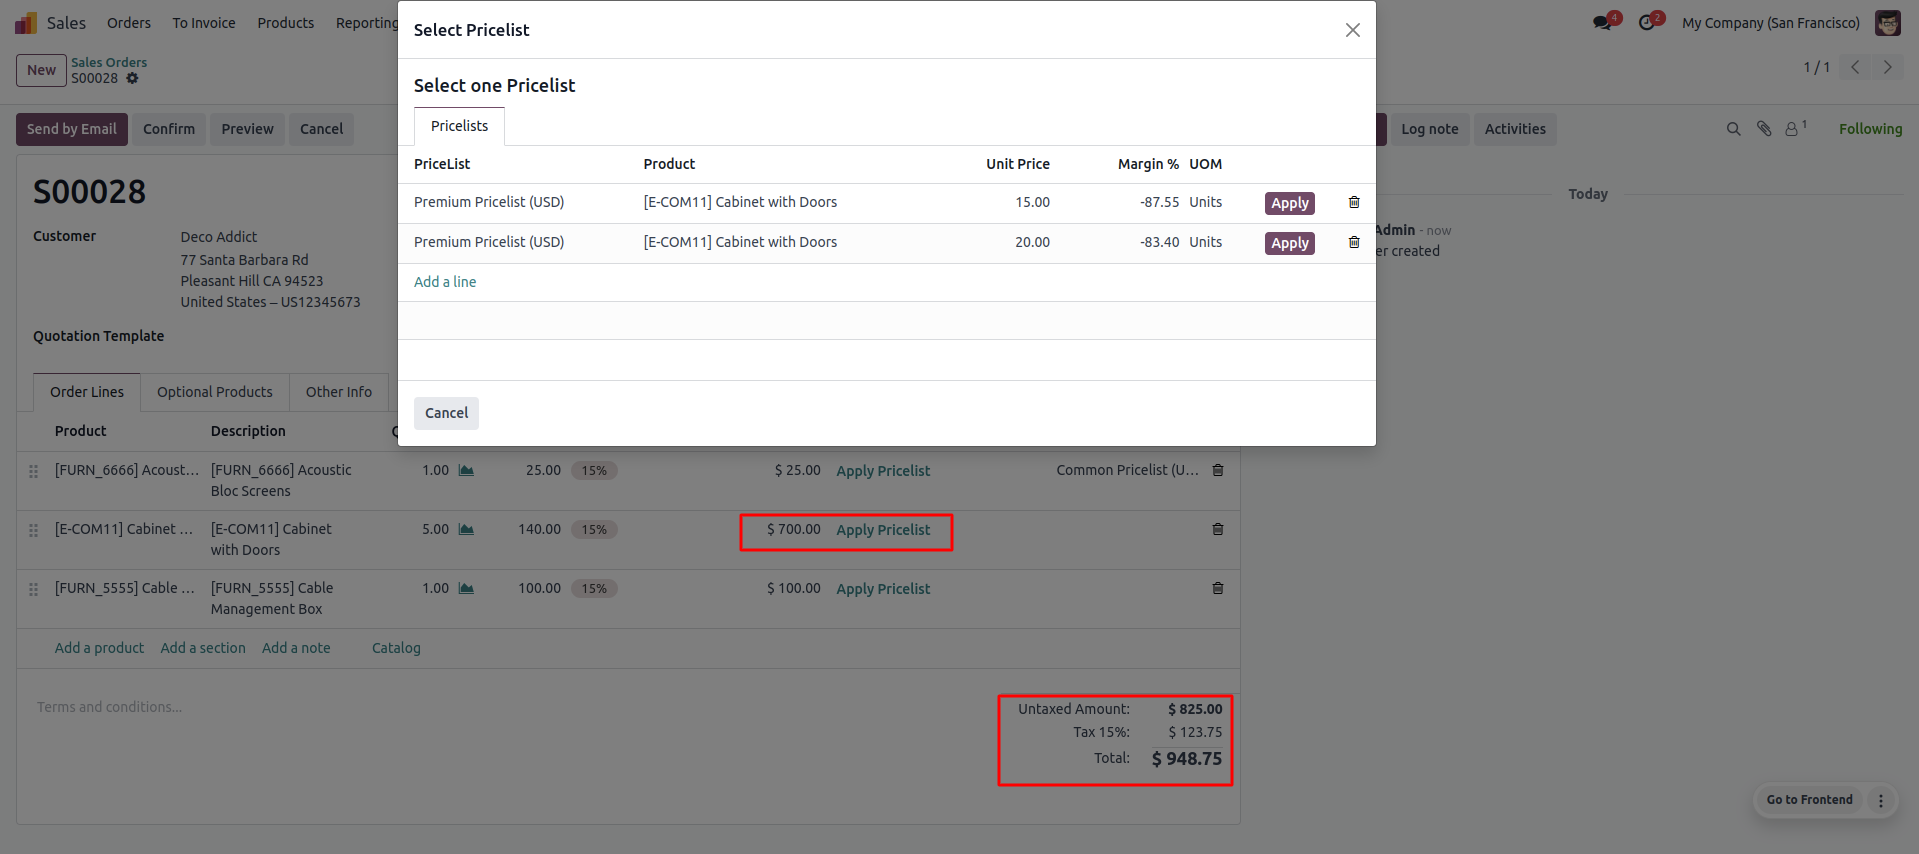Click the Sales app logo icon
This screenshot has width=1919, height=854.
(x=26, y=23)
